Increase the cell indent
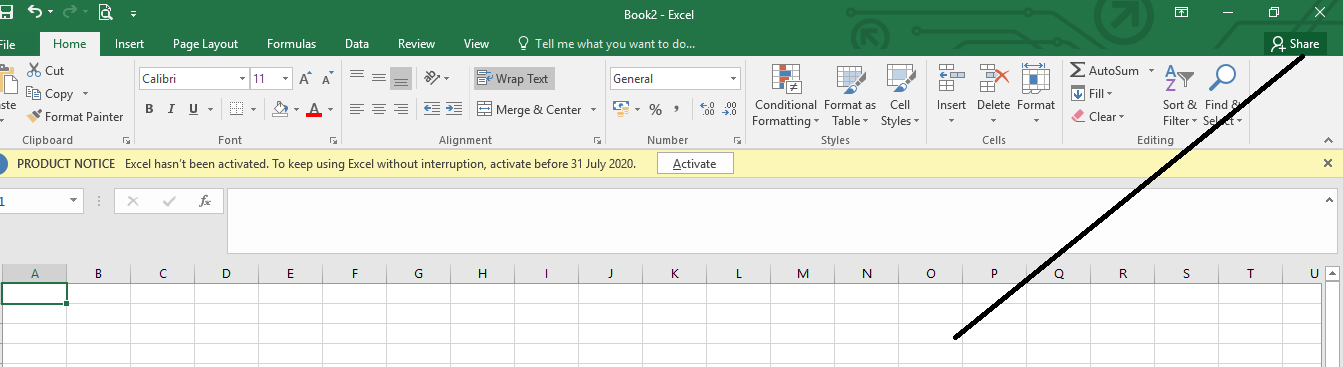The width and height of the screenshot is (1343, 367). click(x=454, y=109)
